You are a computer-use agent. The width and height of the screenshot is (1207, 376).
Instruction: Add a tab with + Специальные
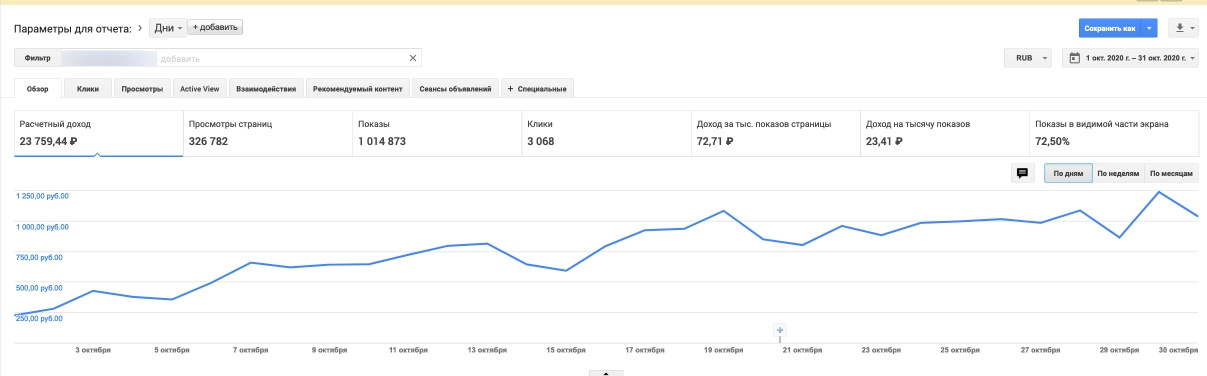pos(538,89)
